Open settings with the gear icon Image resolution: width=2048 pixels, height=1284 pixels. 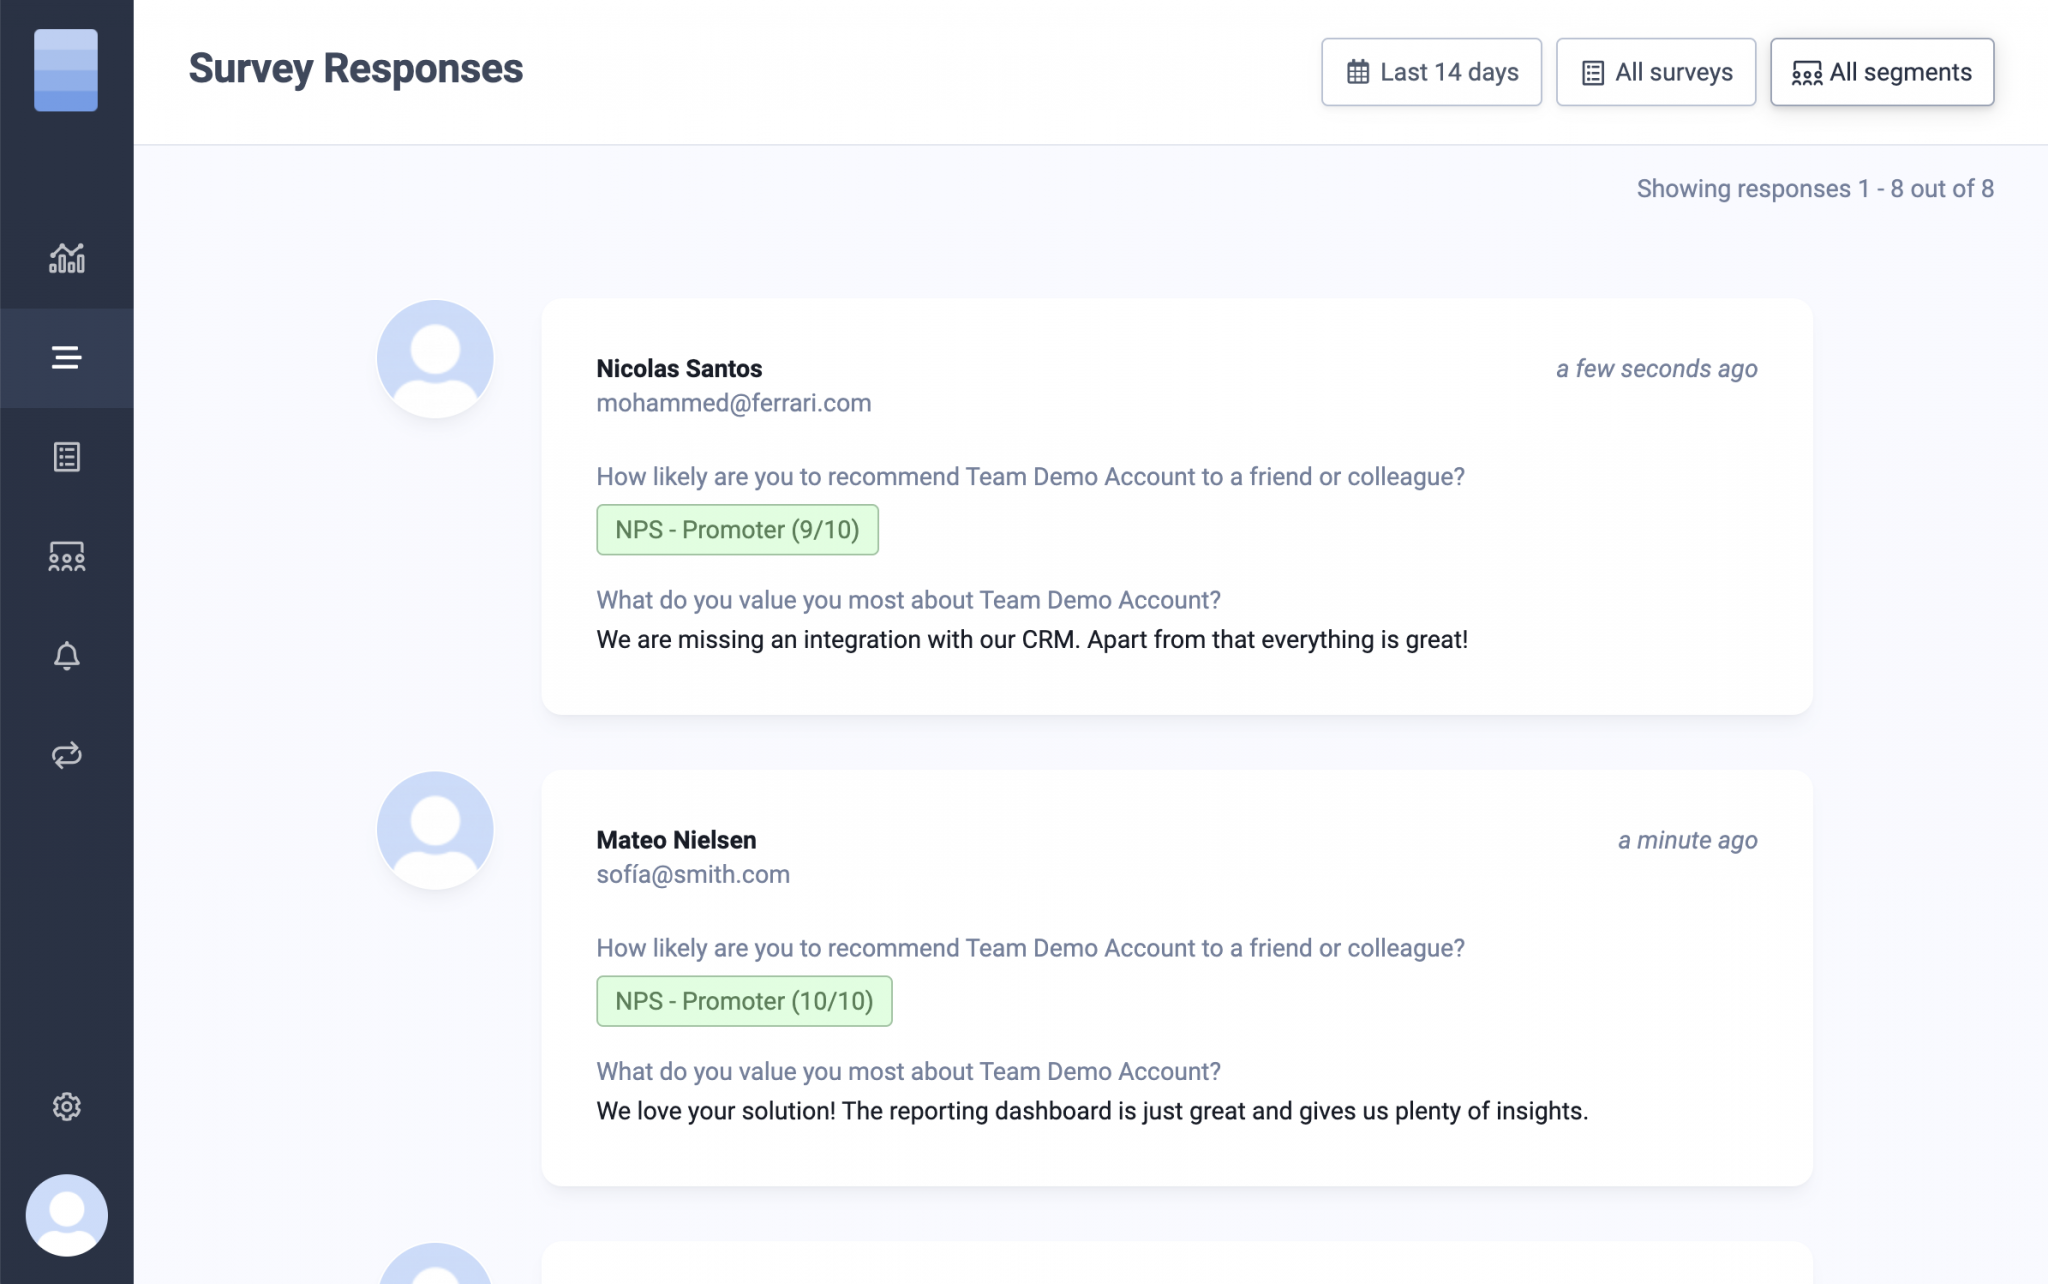click(66, 1106)
